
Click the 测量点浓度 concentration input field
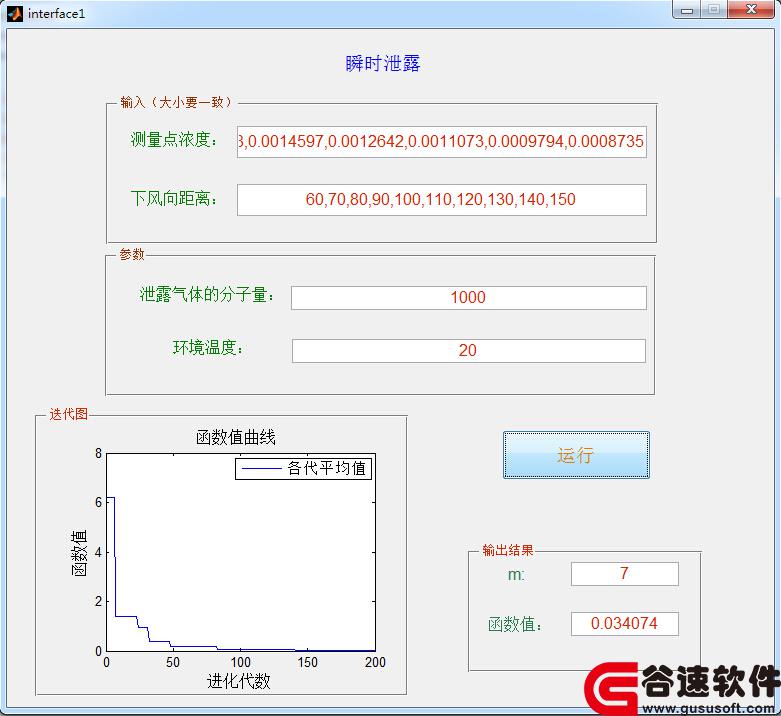tap(442, 142)
